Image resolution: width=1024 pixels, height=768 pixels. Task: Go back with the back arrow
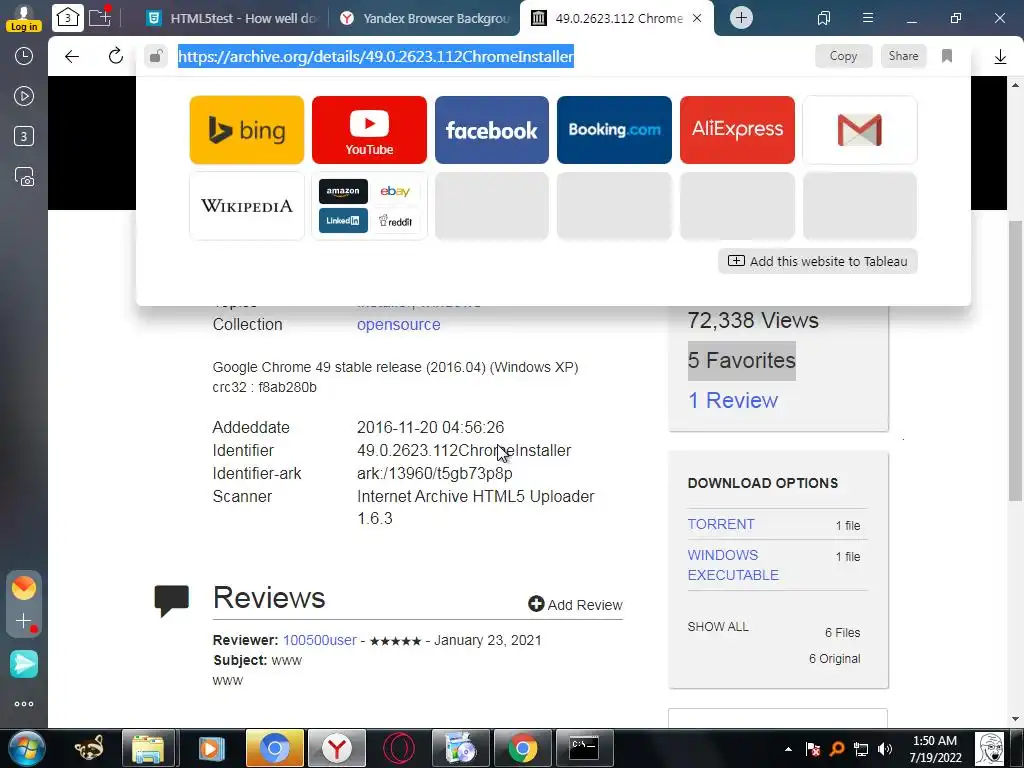(x=72, y=57)
